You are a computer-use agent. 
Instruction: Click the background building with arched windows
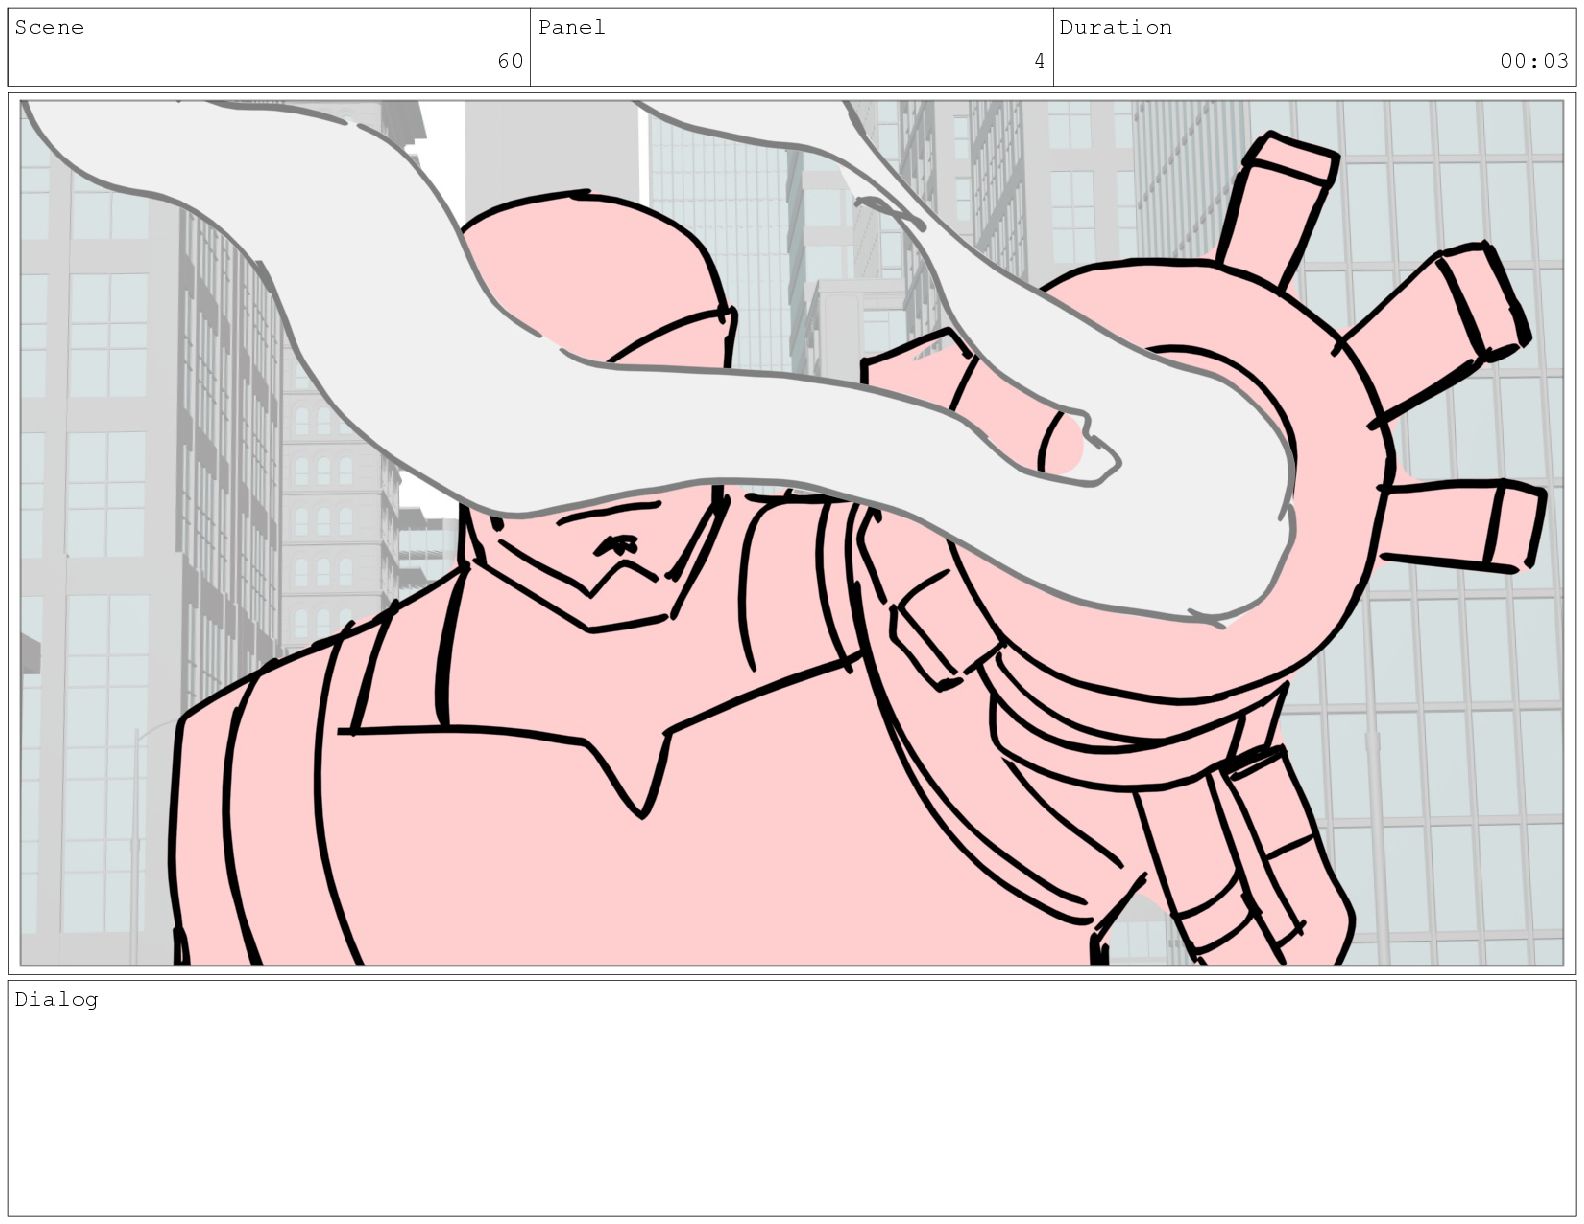(x=330, y=520)
